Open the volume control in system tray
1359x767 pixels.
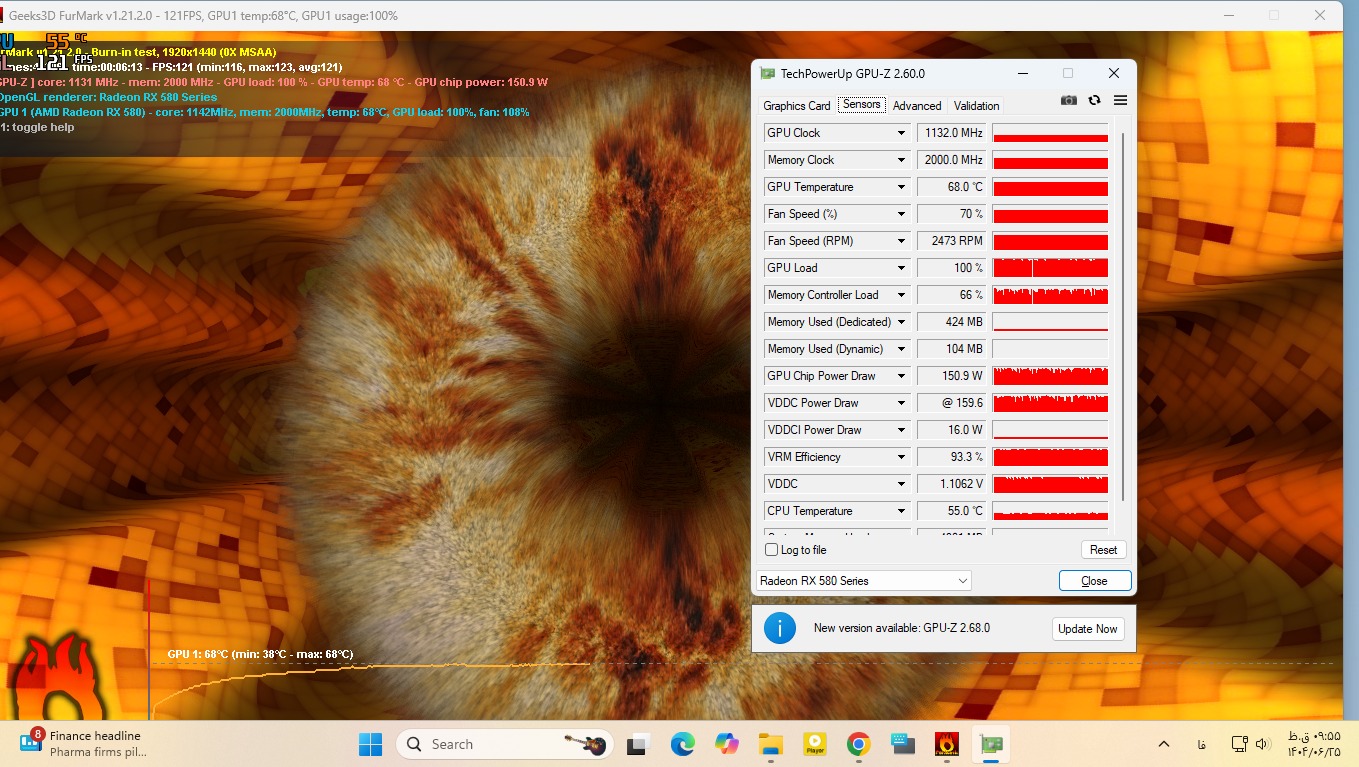[1262, 745]
